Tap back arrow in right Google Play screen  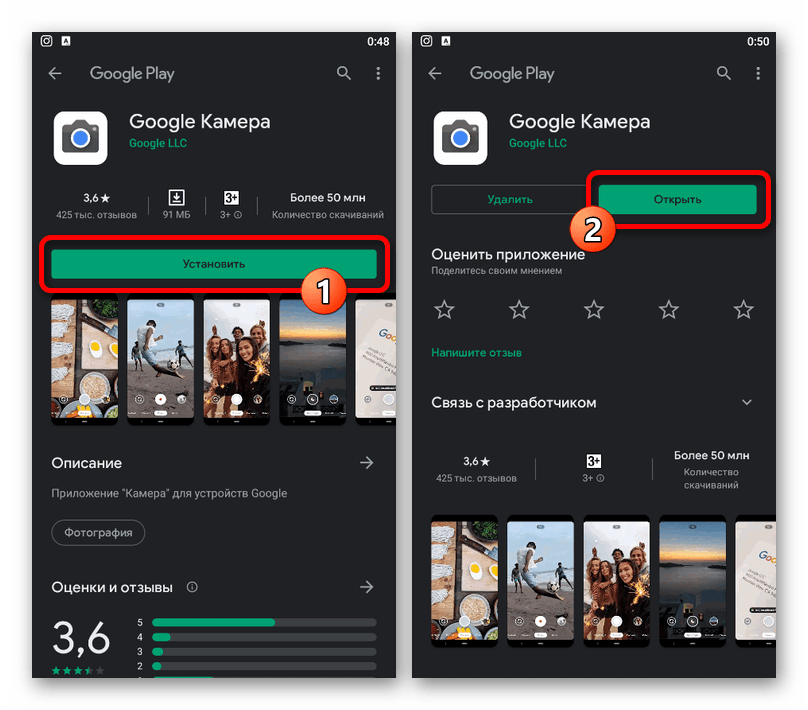435,74
